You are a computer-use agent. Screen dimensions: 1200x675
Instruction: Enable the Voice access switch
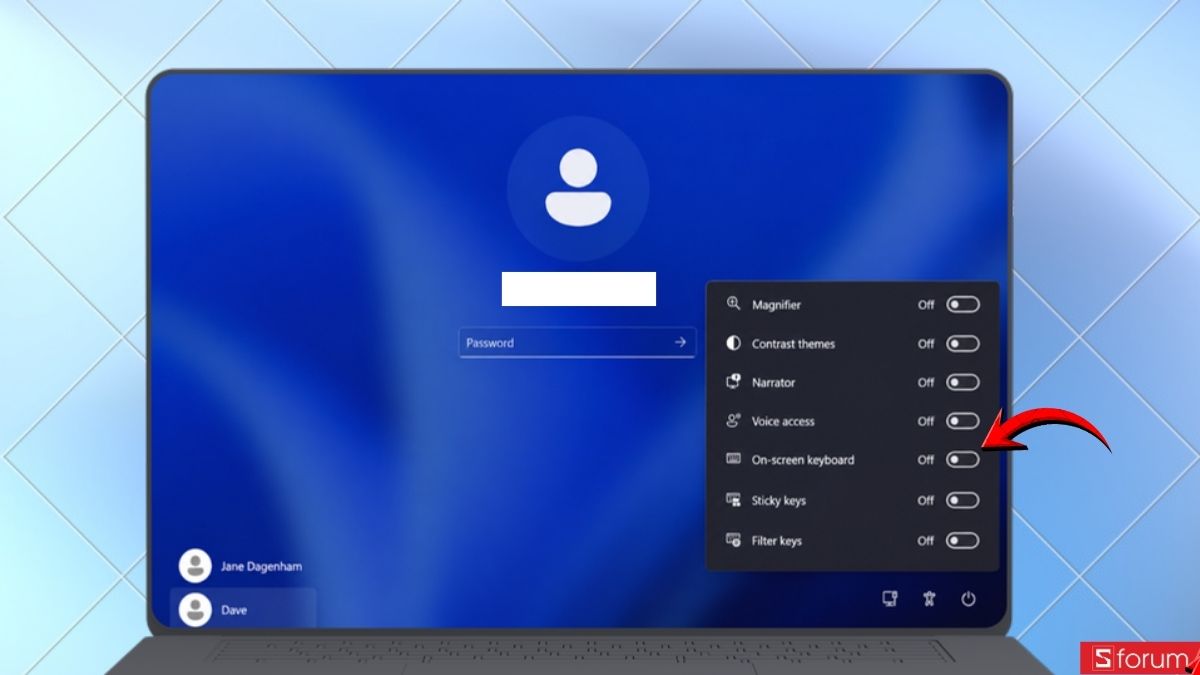(x=962, y=421)
